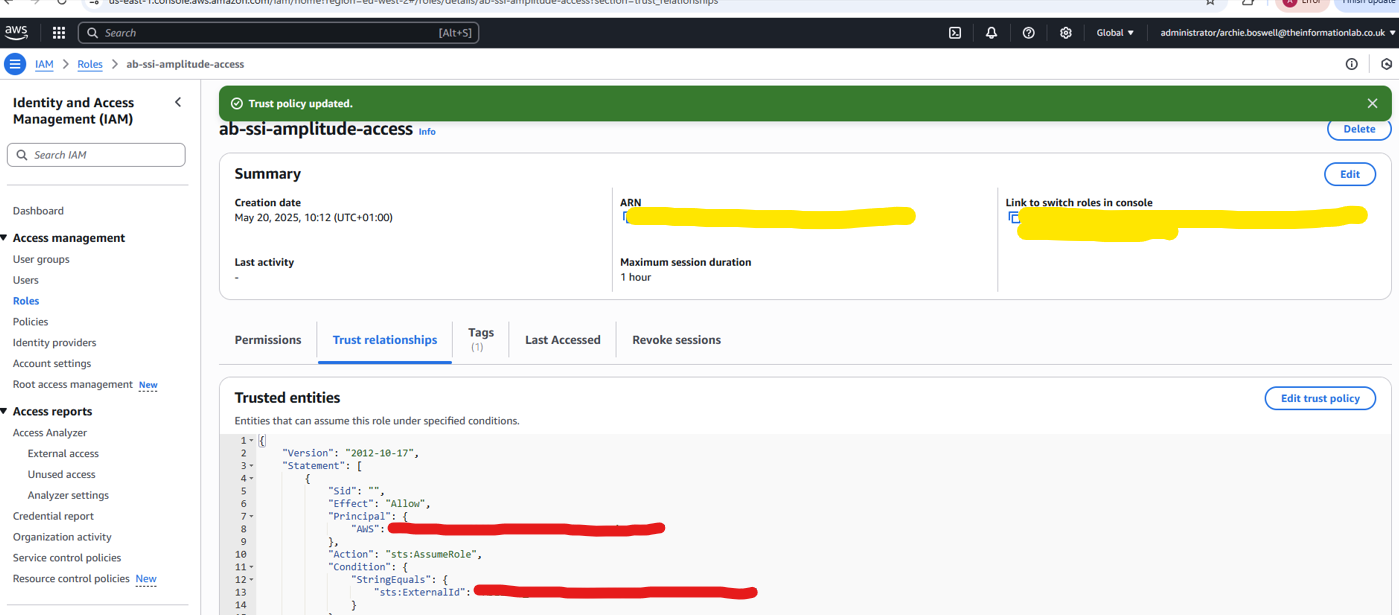Collapse the IAM sidebar with the chevron
The width and height of the screenshot is (1399, 615).
pyautogui.click(x=178, y=102)
